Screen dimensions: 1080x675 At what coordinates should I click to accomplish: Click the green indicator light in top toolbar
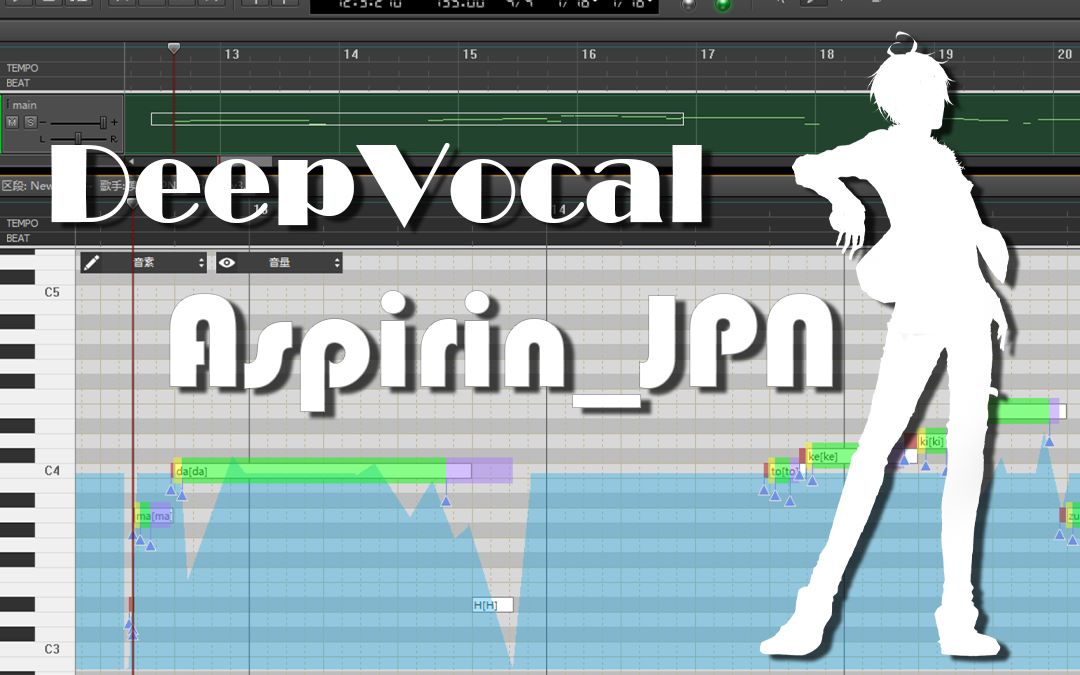coord(723,6)
